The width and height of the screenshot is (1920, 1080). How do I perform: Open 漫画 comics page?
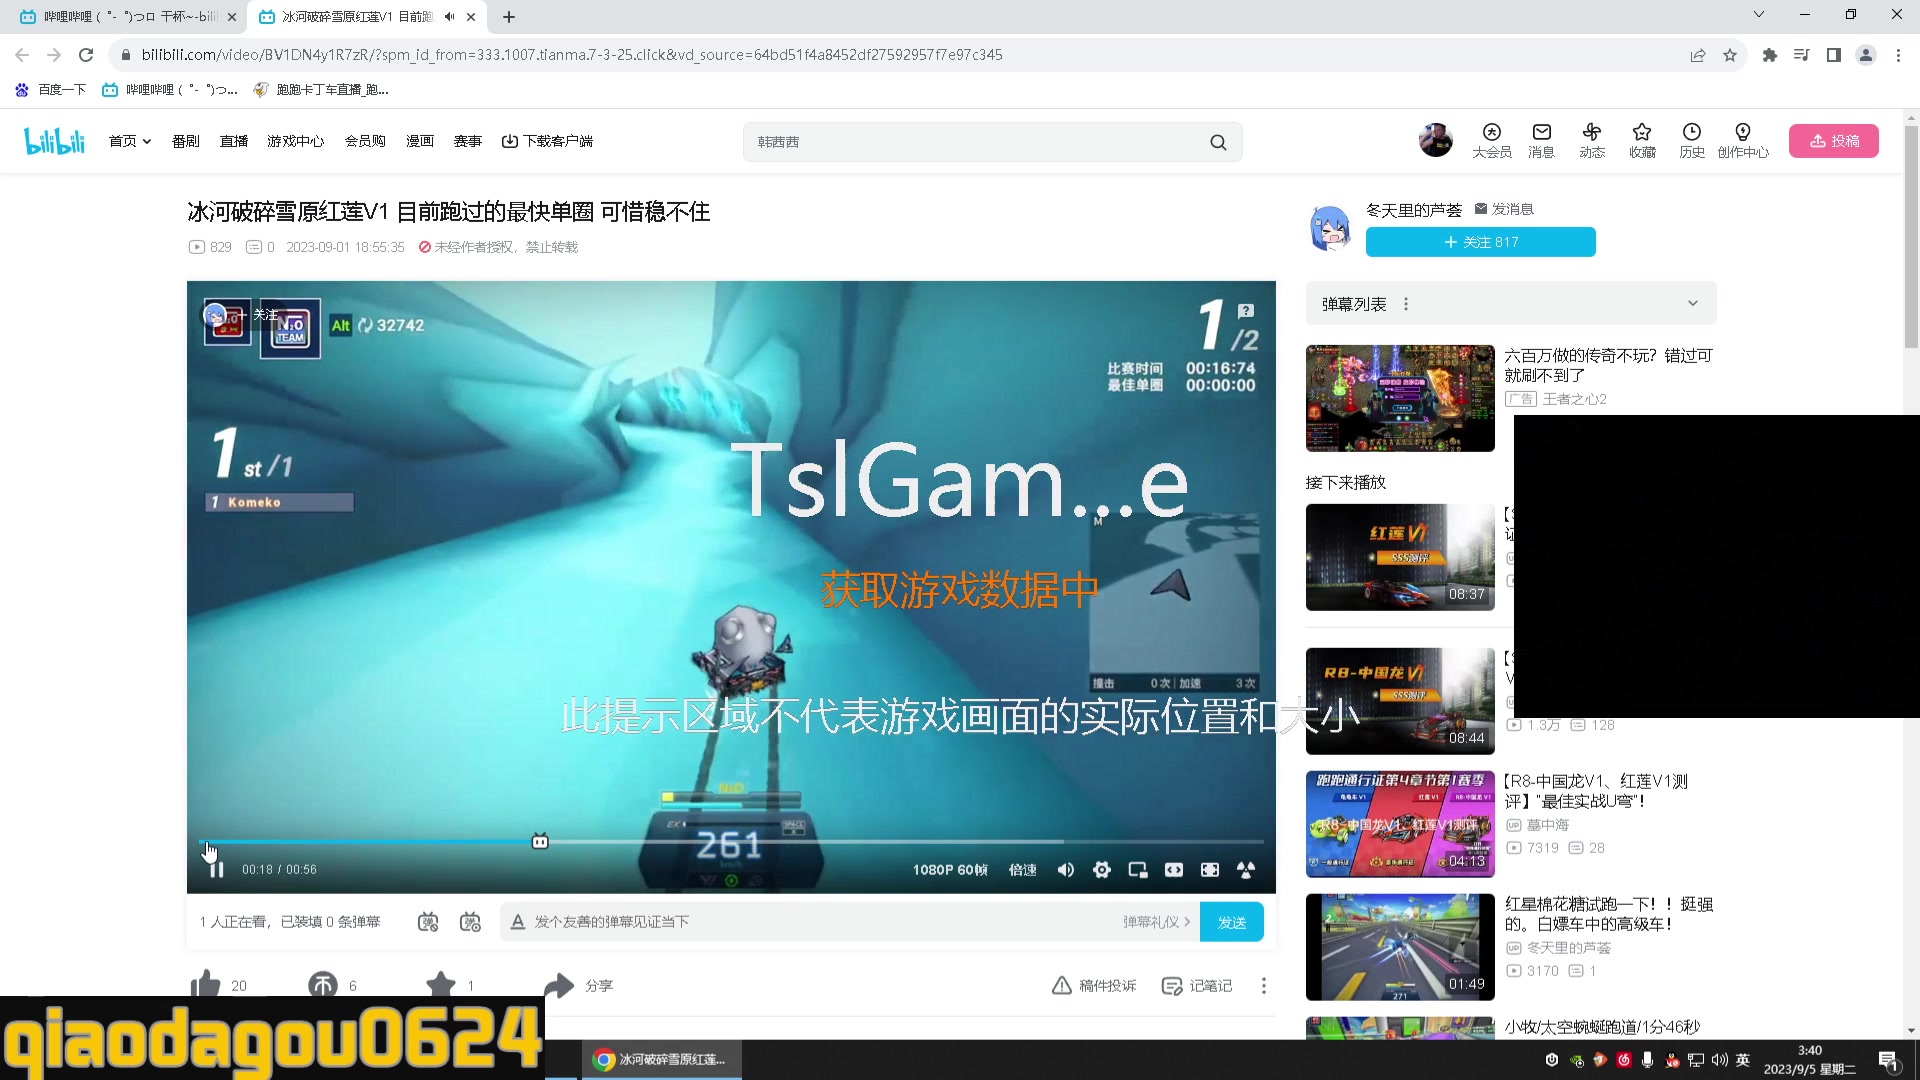click(x=420, y=141)
